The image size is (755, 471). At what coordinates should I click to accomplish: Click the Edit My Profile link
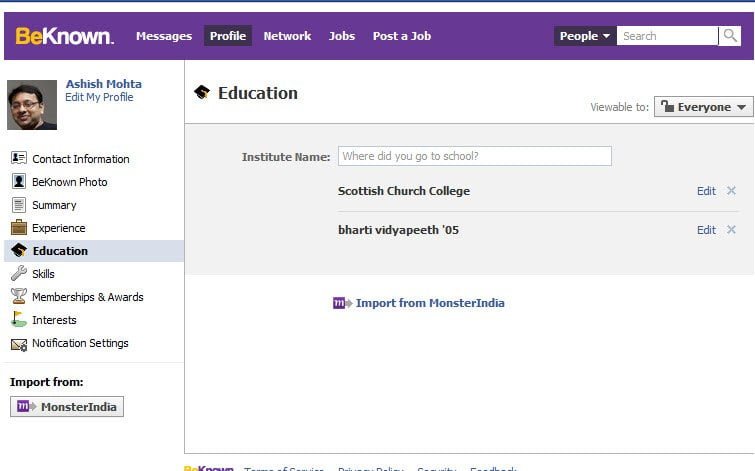coord(99,97)
